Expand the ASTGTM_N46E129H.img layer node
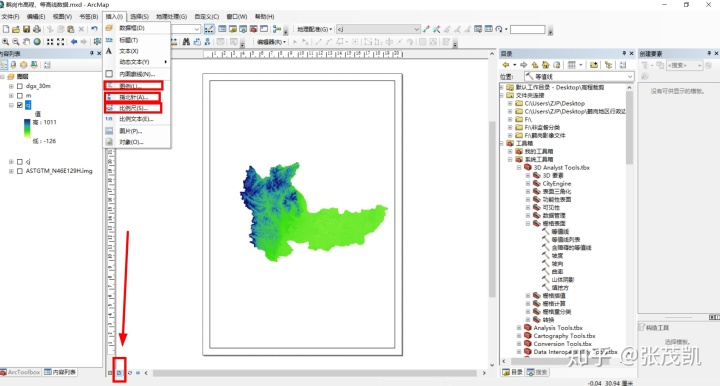The height and width of the screenshot is (386, 720). coord(11,171)
